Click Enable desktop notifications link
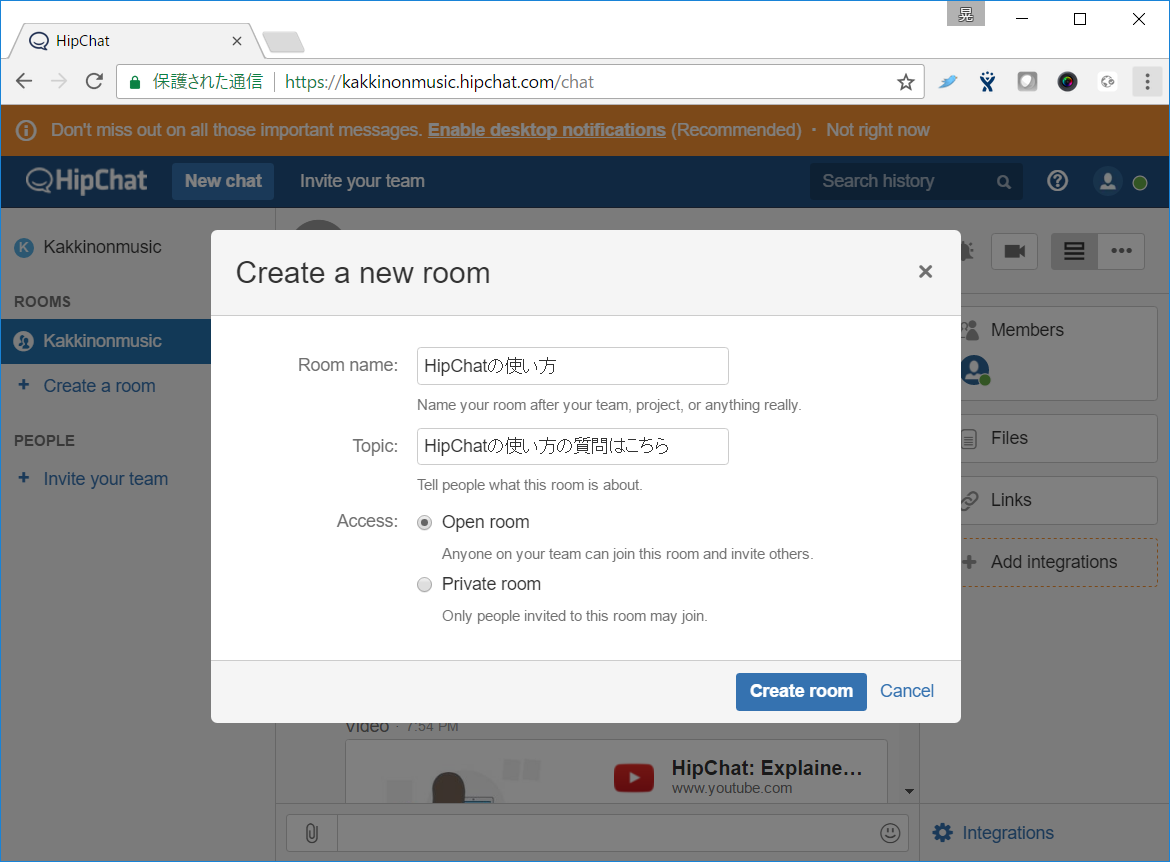Image resolution: width=1170 pixels, height=862 pixels. point(546,130)
